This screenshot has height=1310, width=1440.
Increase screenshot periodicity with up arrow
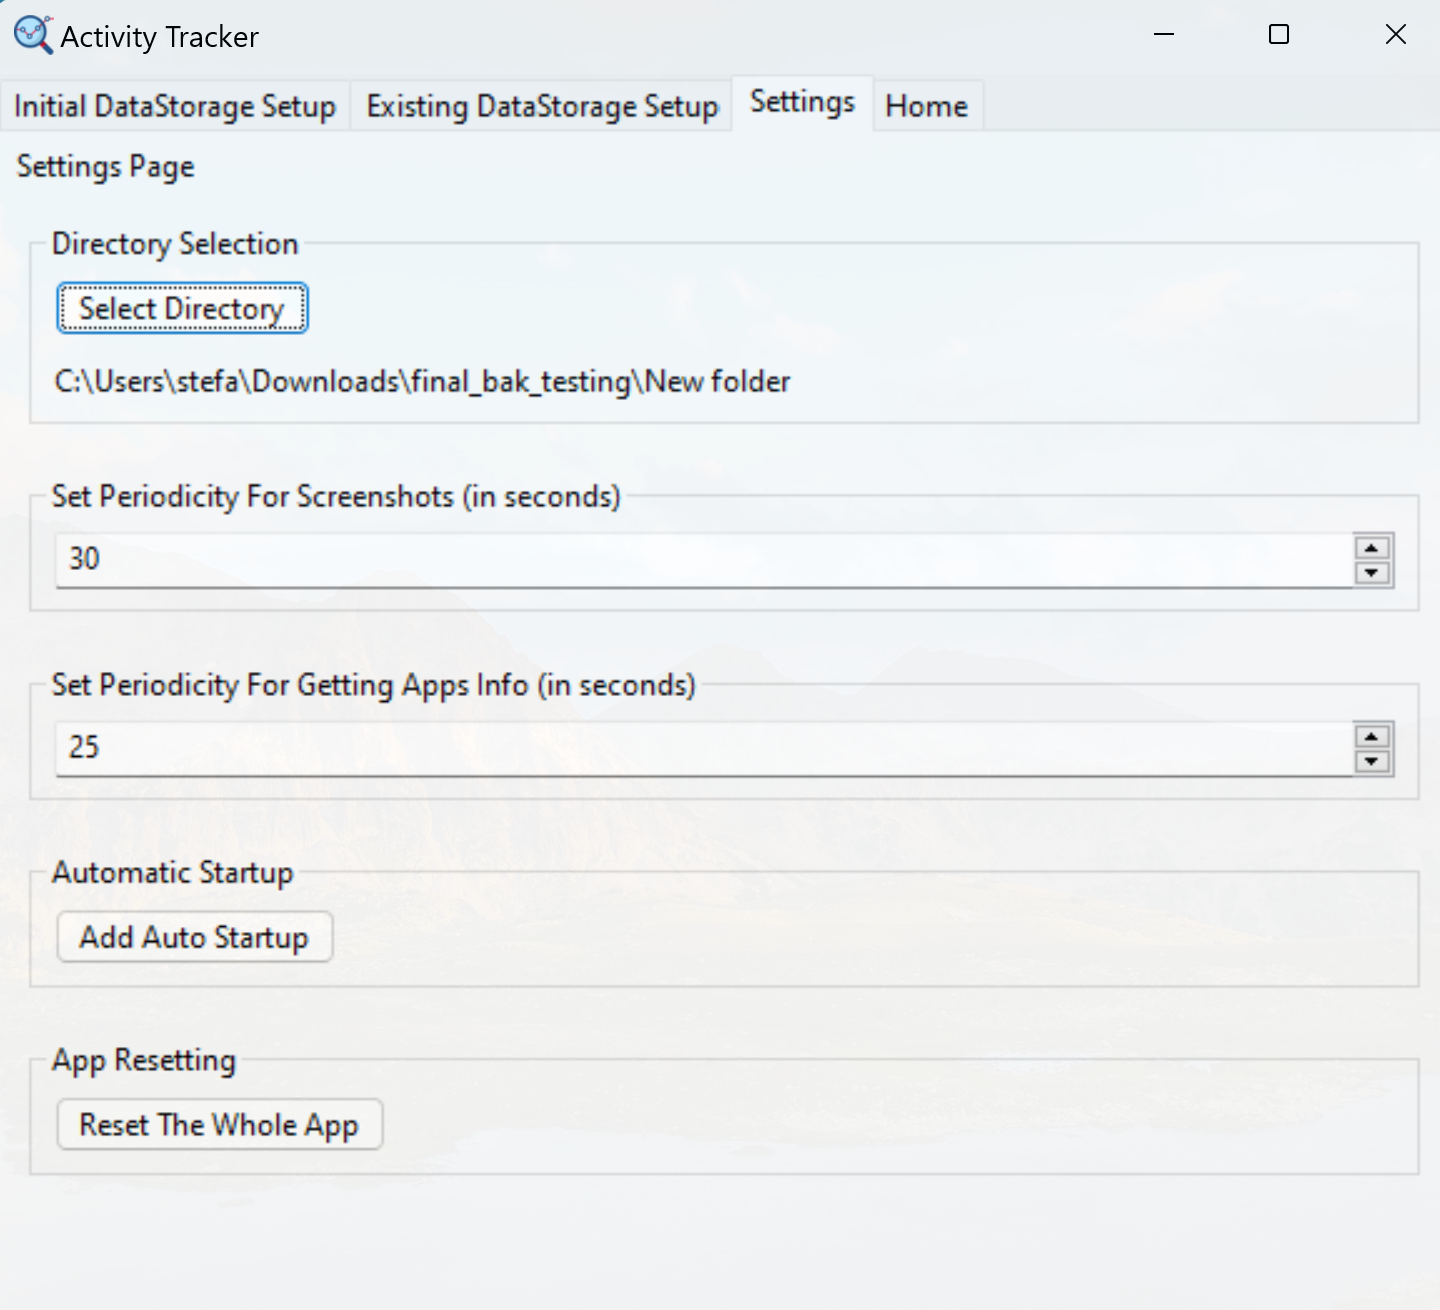point(1372,548)
